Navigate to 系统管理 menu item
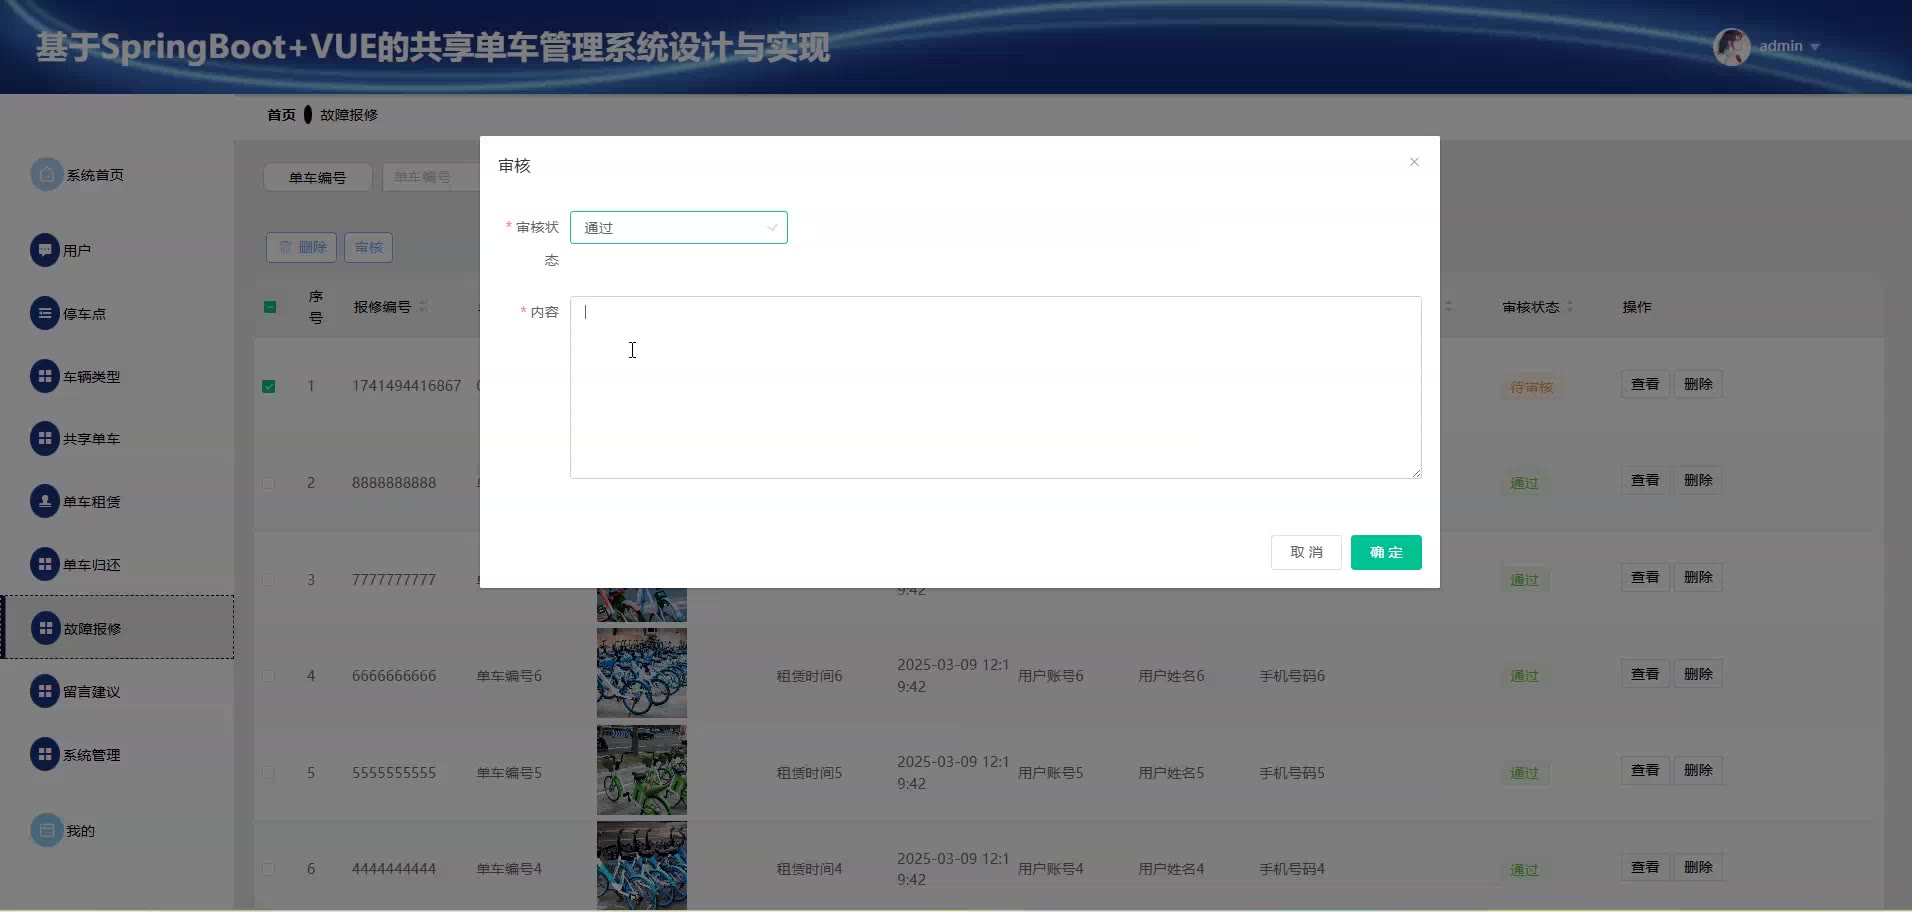 click(x=91, y=755)
